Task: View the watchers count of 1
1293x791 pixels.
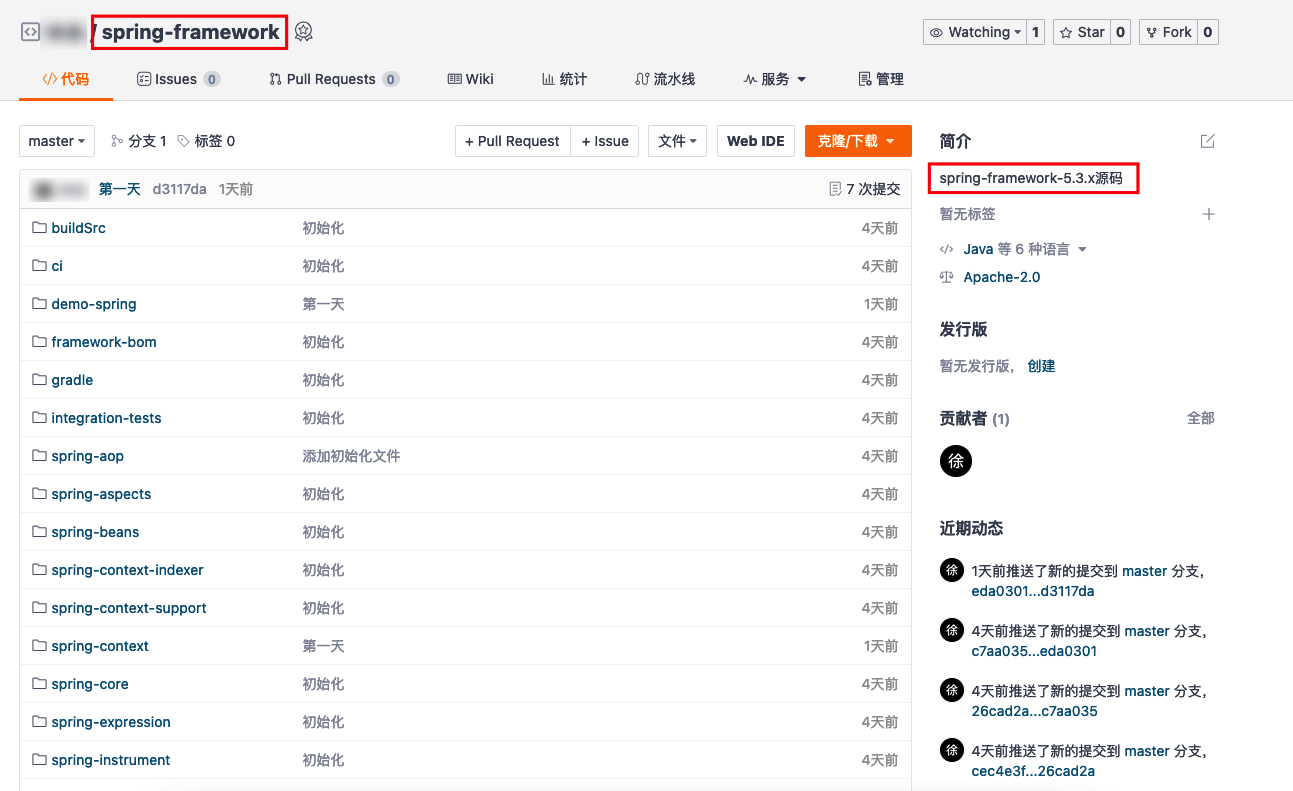Action: [1036, 32]
